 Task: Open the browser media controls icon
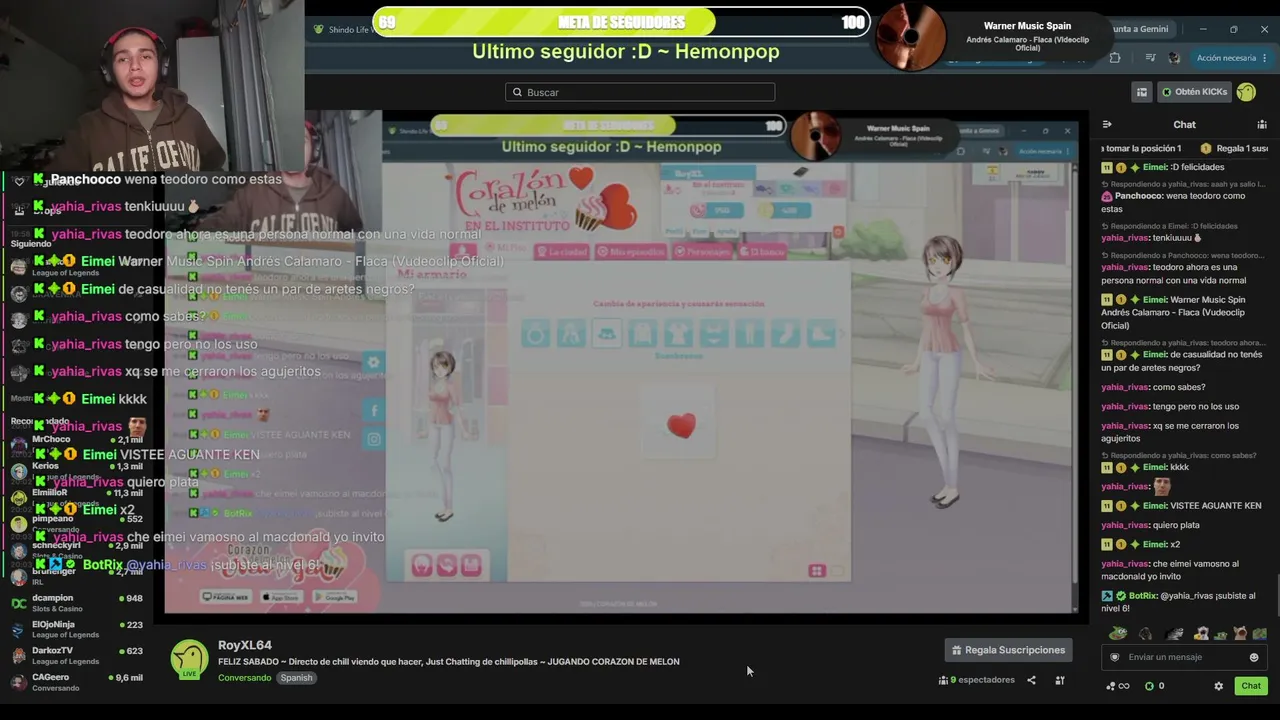click(x=1150, y=58)
